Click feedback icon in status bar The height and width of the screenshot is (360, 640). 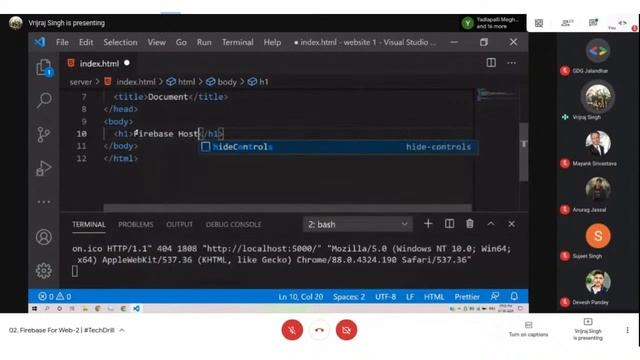coord(495,296)
